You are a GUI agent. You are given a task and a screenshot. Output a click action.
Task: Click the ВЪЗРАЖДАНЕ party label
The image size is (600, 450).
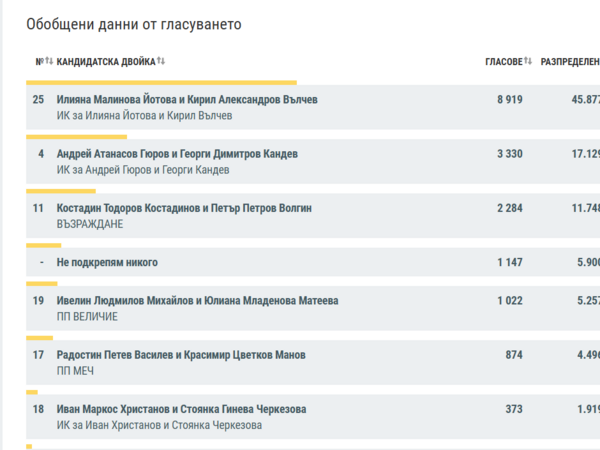90,224
